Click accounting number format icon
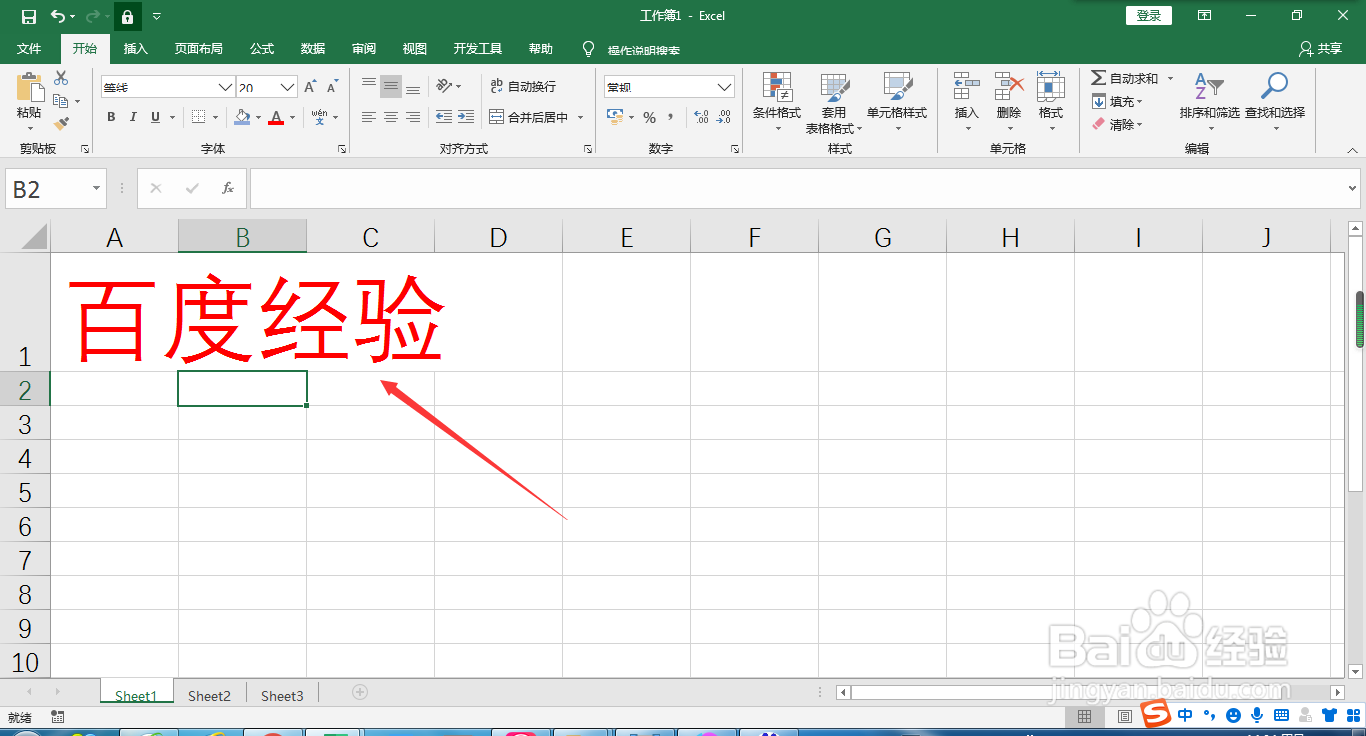The height and width of the screenshot is (736, 1366). (615, 117)
